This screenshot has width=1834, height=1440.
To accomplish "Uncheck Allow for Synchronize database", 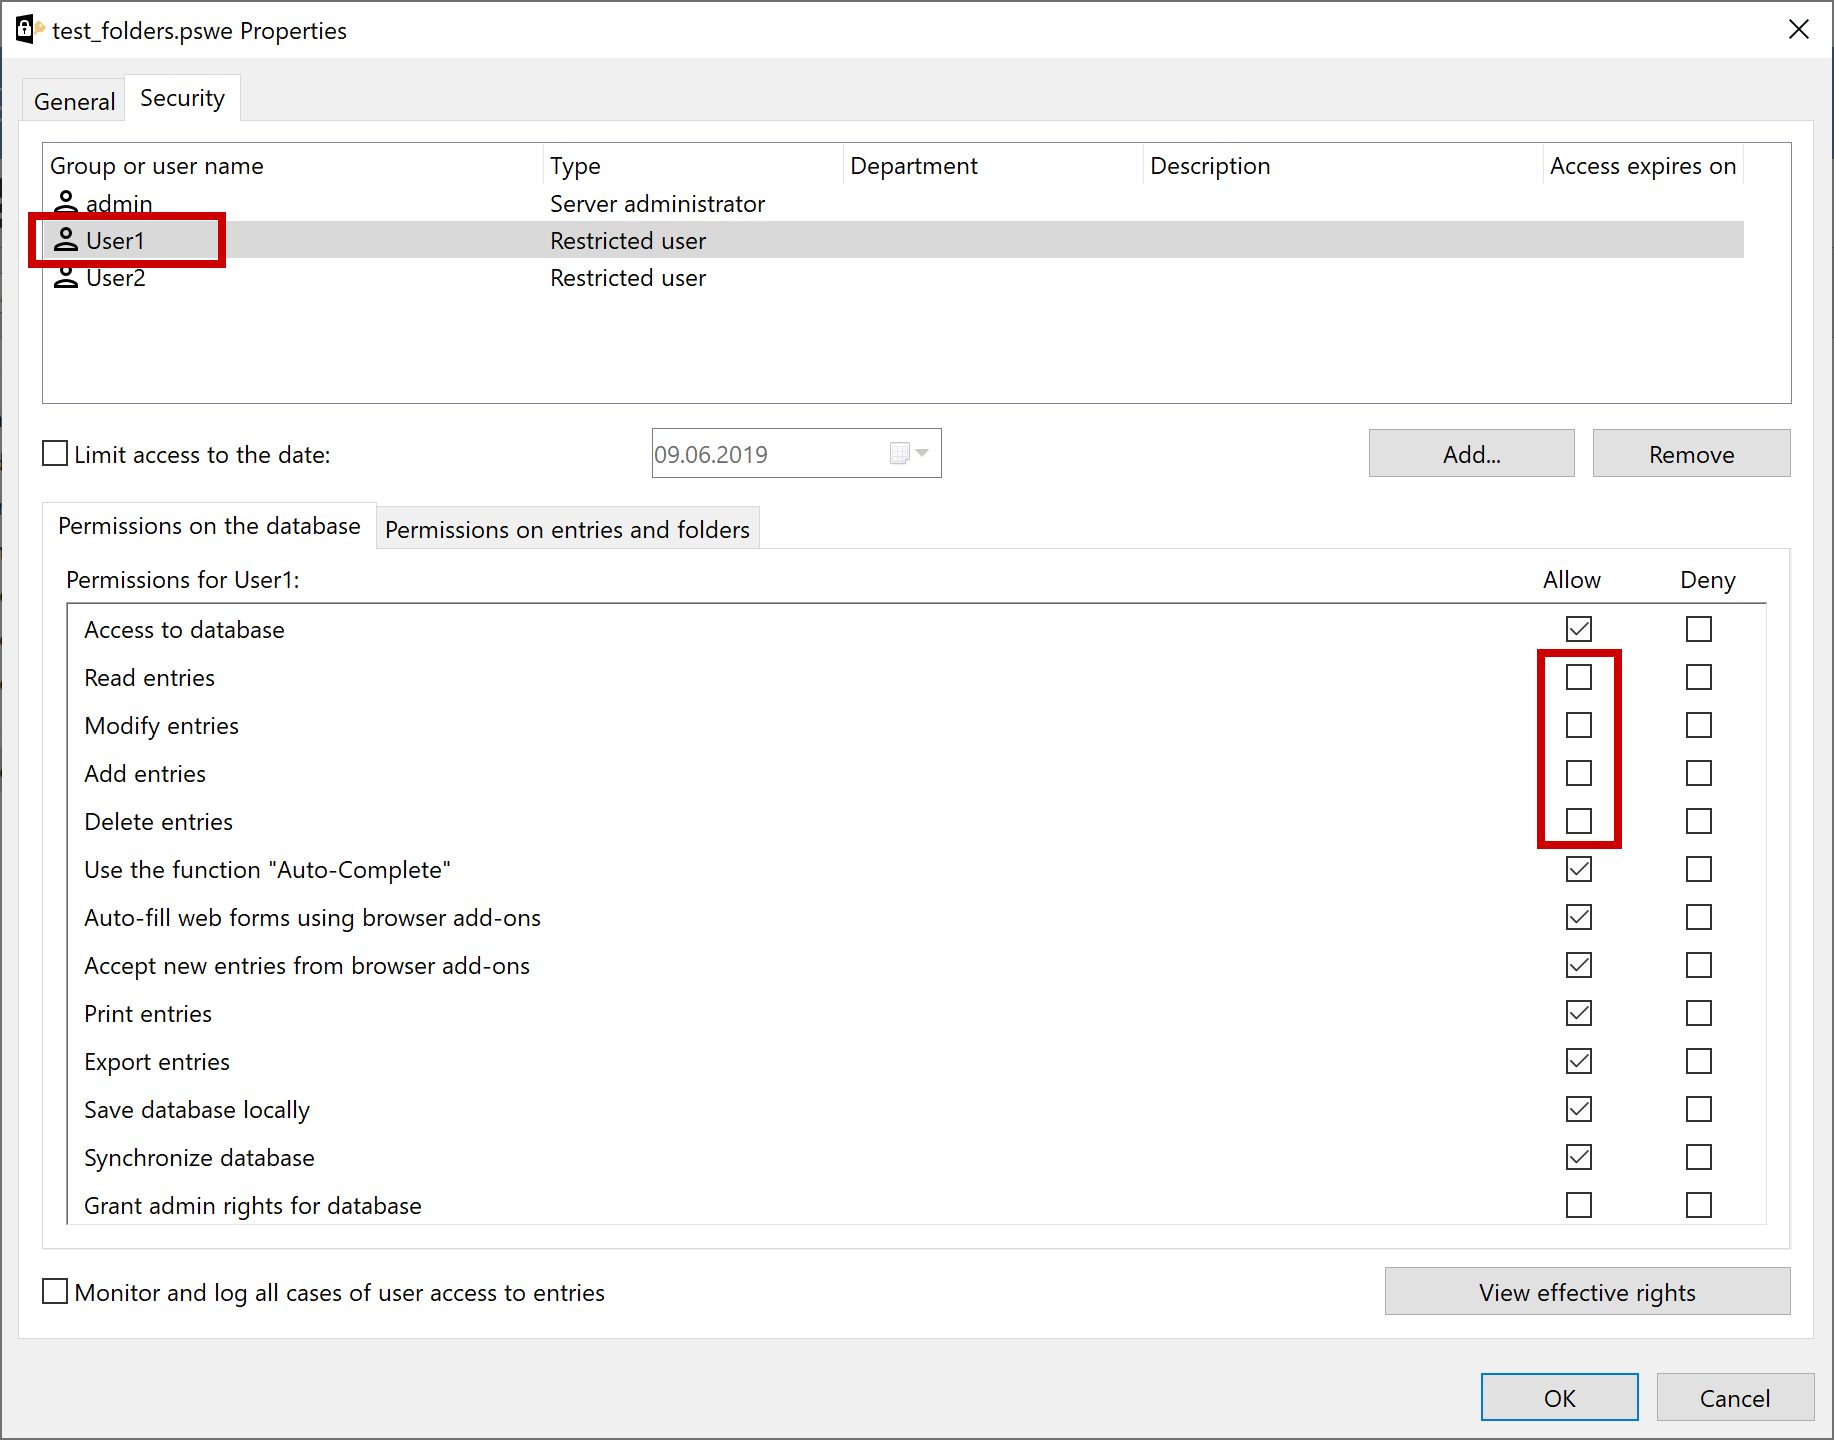I will (x=1579, y=1157).
